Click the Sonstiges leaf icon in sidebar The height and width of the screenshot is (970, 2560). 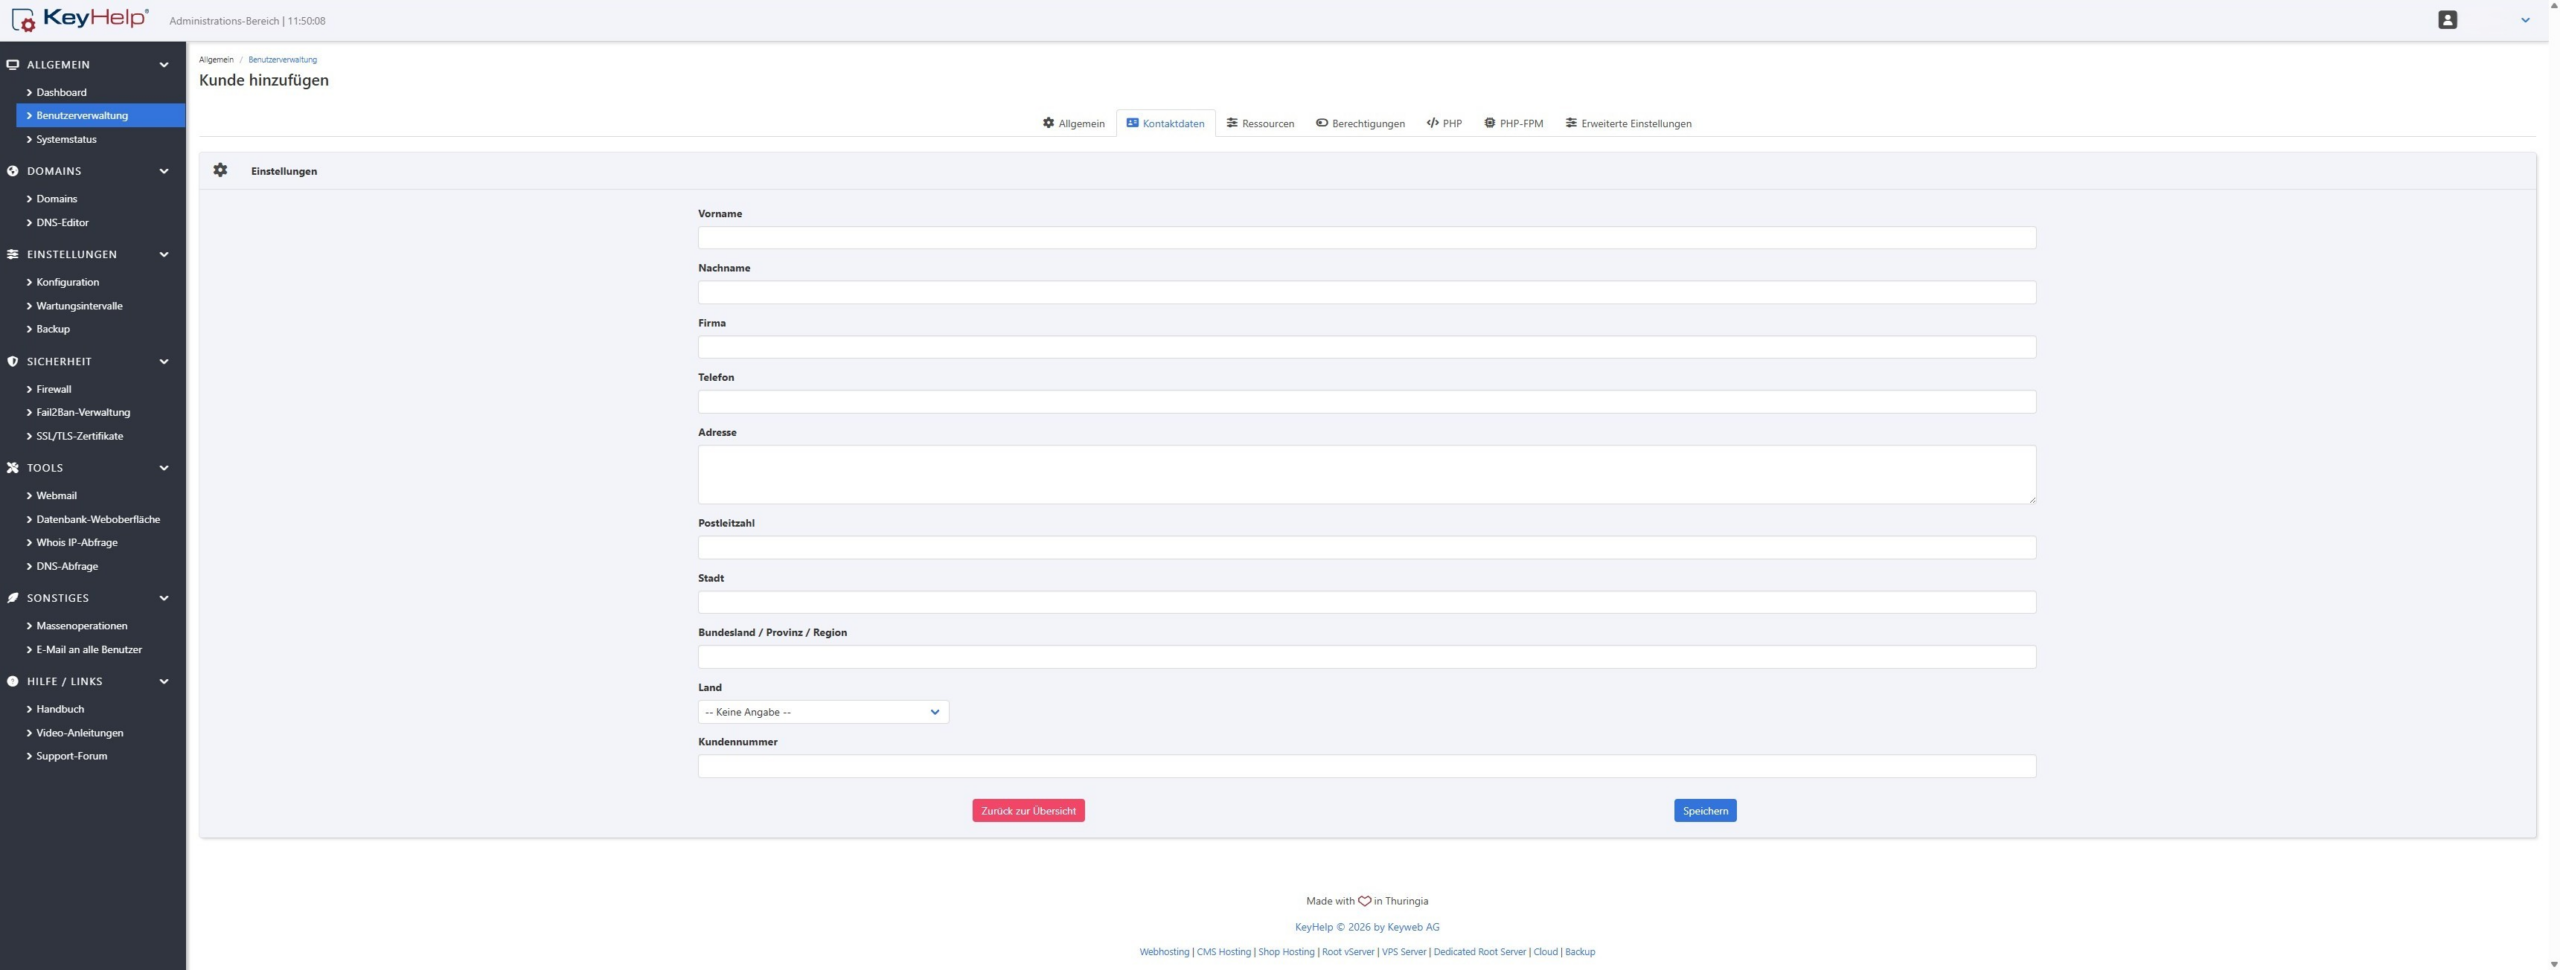pos(13,598)
